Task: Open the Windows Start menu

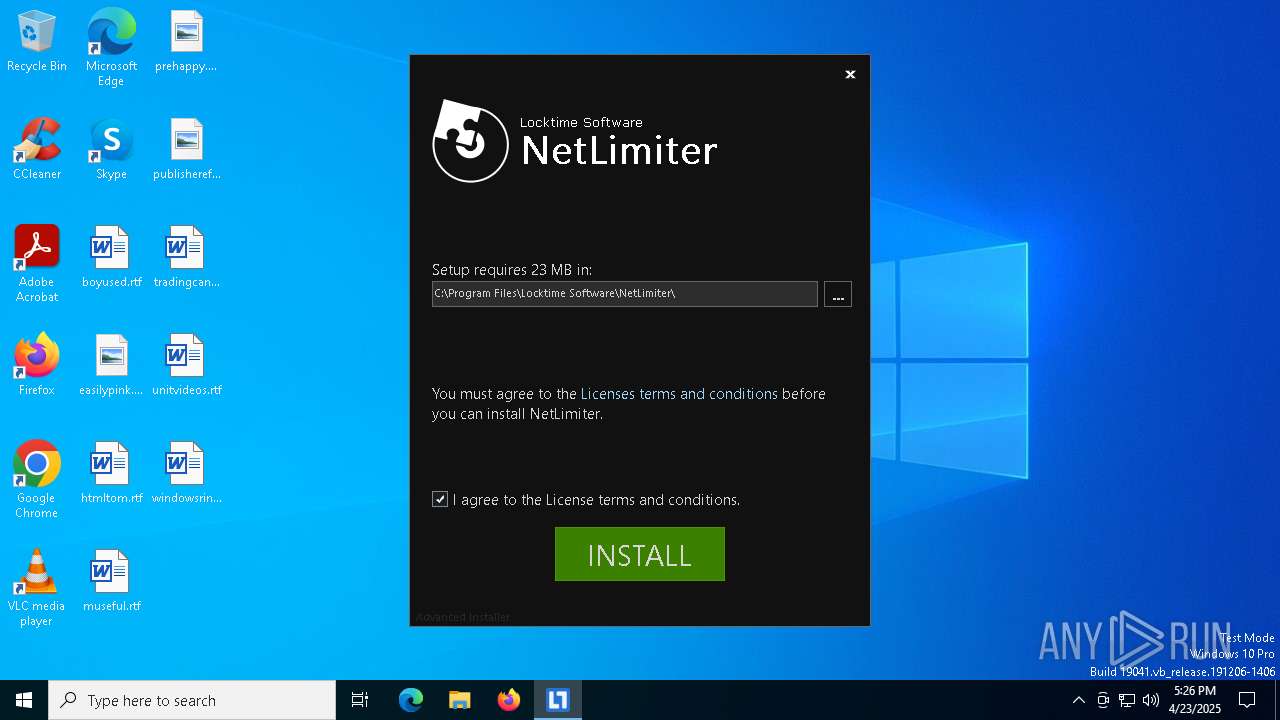Action: pos(24,700)
